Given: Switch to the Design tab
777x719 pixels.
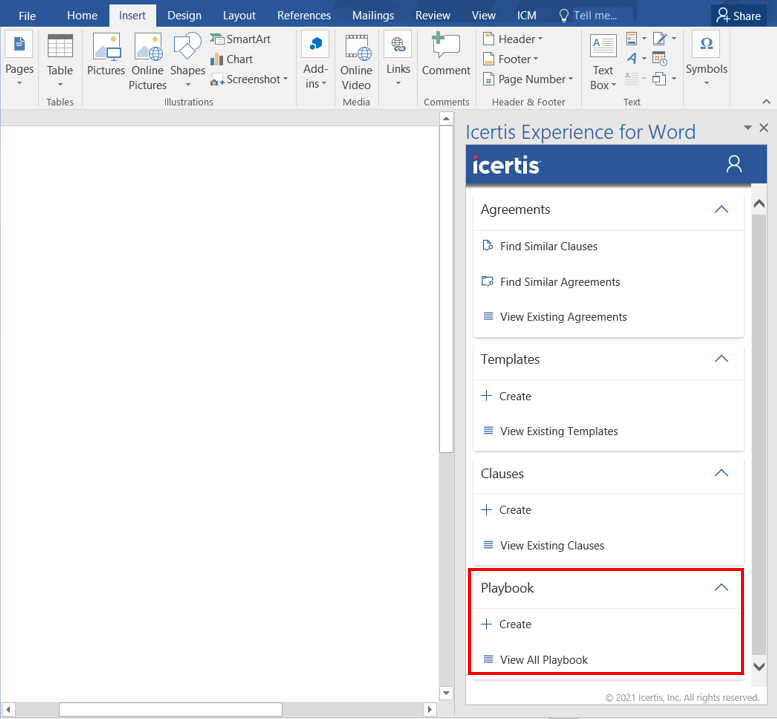Looking at the screenshot, I should click(184, 15).
